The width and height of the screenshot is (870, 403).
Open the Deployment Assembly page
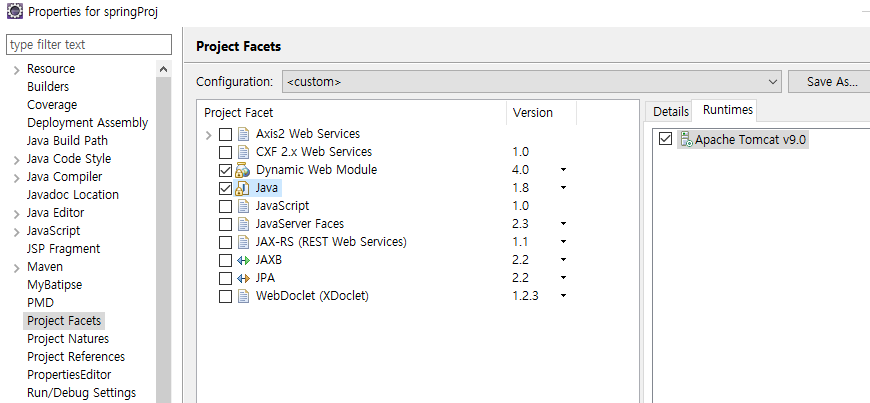(x=87, y=123)
